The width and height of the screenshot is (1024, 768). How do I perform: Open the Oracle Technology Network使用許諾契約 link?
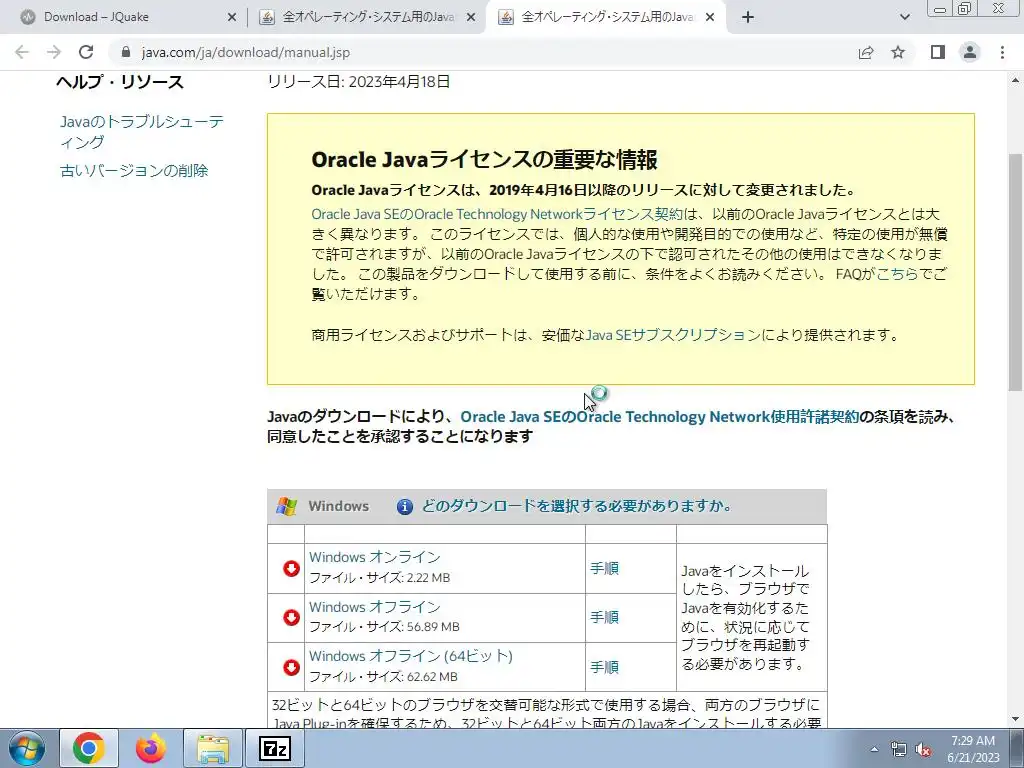click(x=660, y=417)
